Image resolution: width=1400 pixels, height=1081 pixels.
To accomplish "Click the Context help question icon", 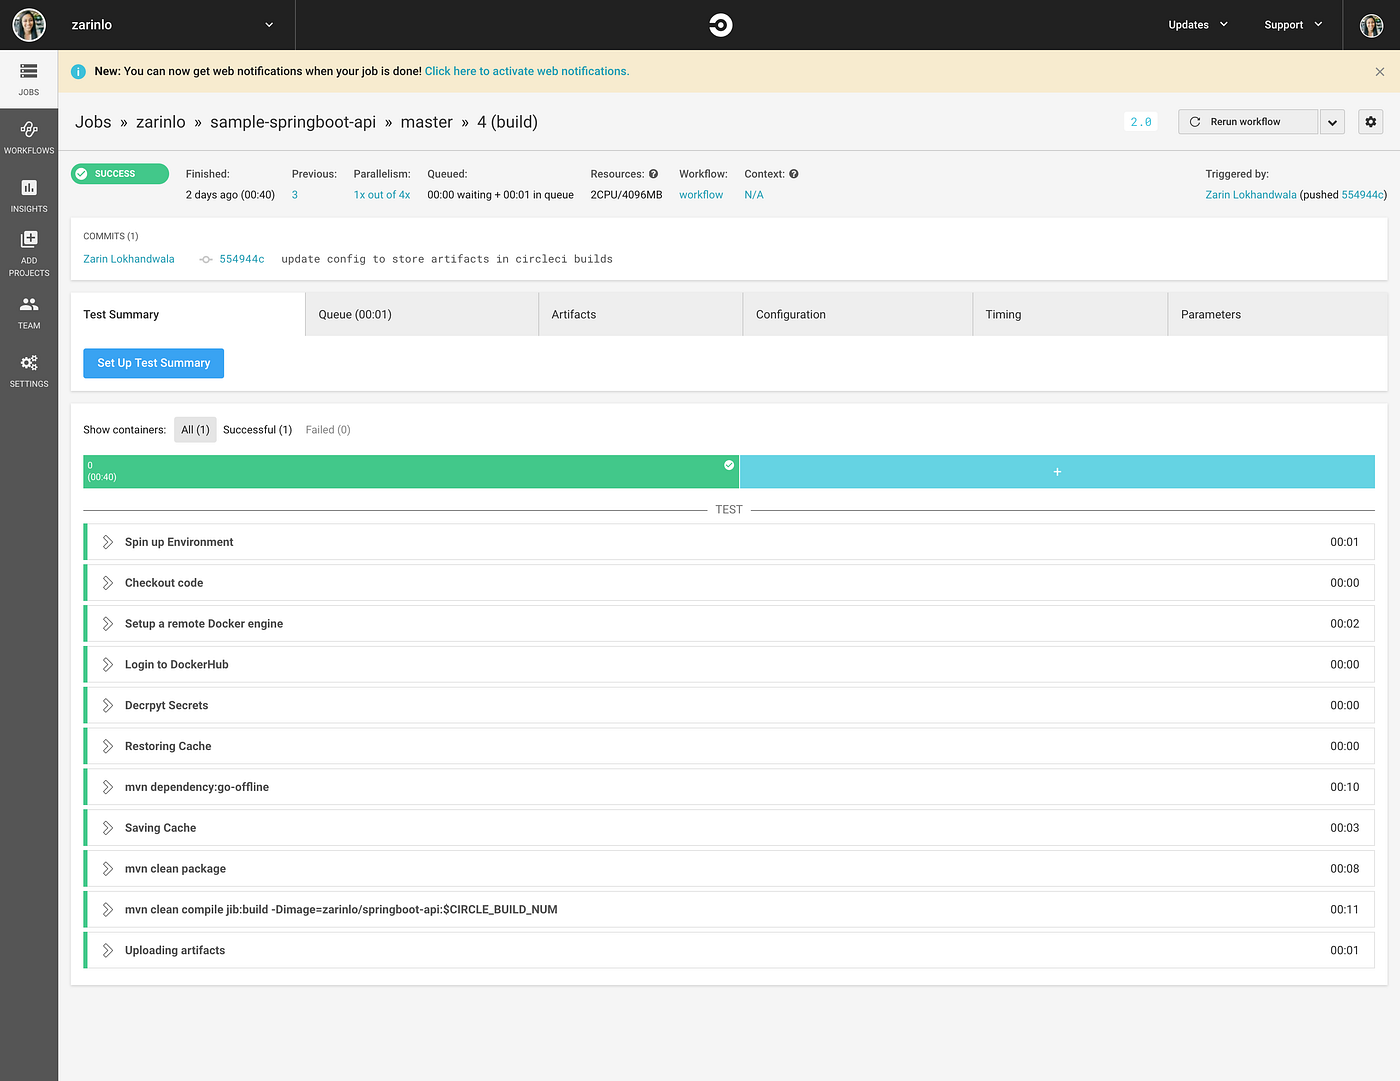I will pyautogui.click(x=793, y=174).
